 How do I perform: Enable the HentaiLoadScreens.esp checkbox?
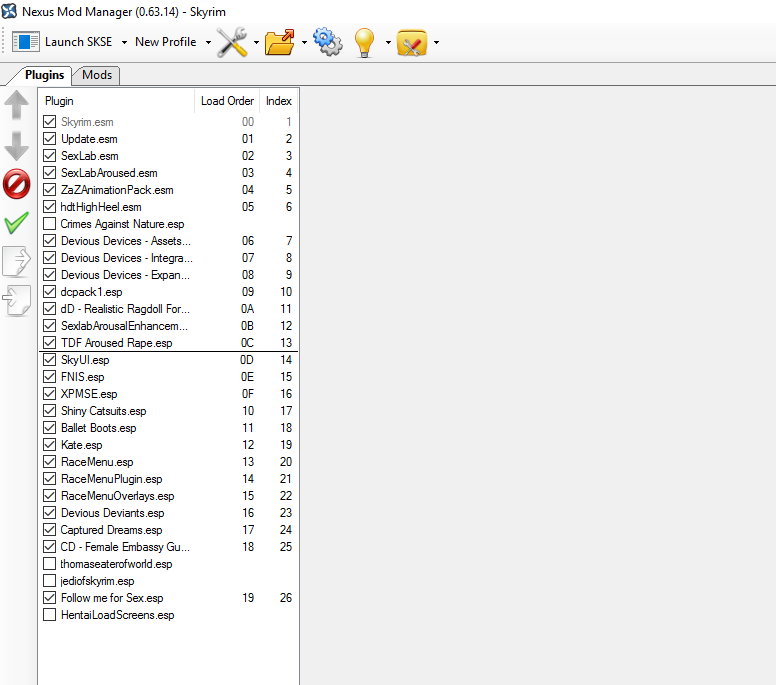point(49,615)
